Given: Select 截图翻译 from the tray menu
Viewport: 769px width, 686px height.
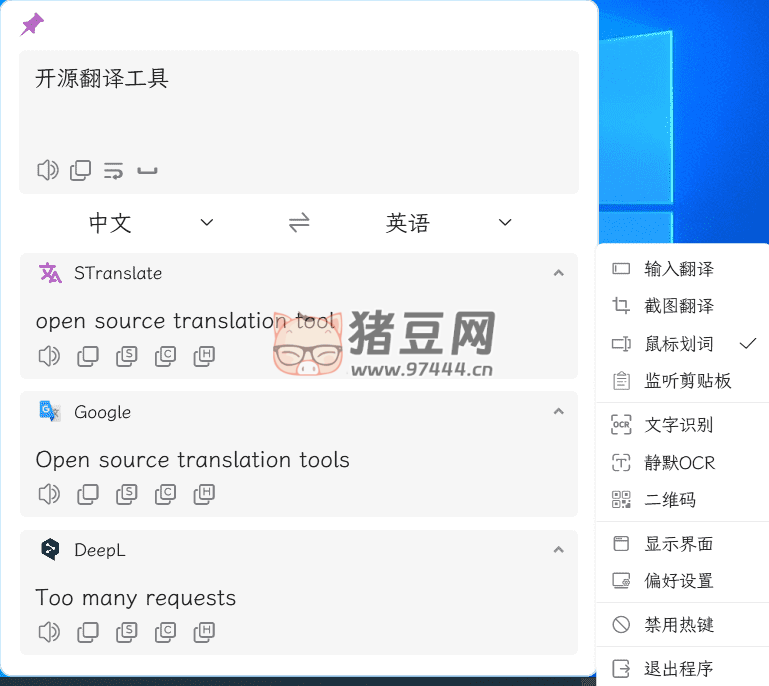Looking at the screenshot, I should 679,306.
